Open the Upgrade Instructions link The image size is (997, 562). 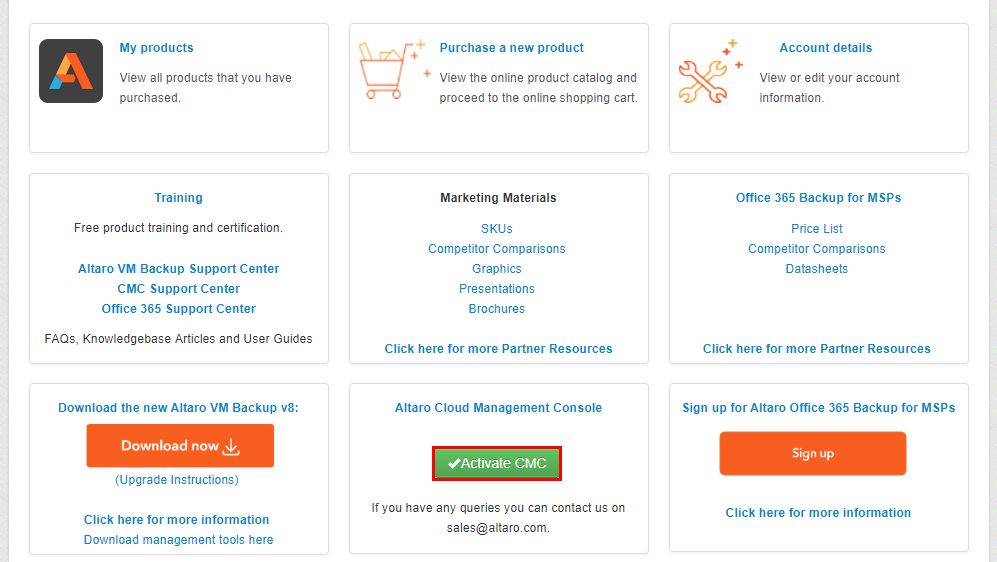click(x=177, y=480)
